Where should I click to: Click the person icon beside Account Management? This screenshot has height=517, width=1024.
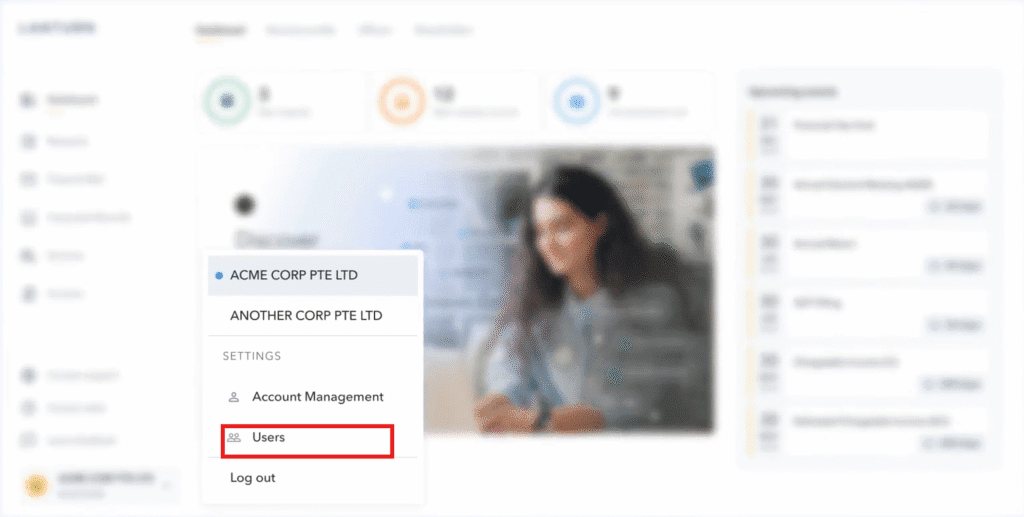coord(234,397)
